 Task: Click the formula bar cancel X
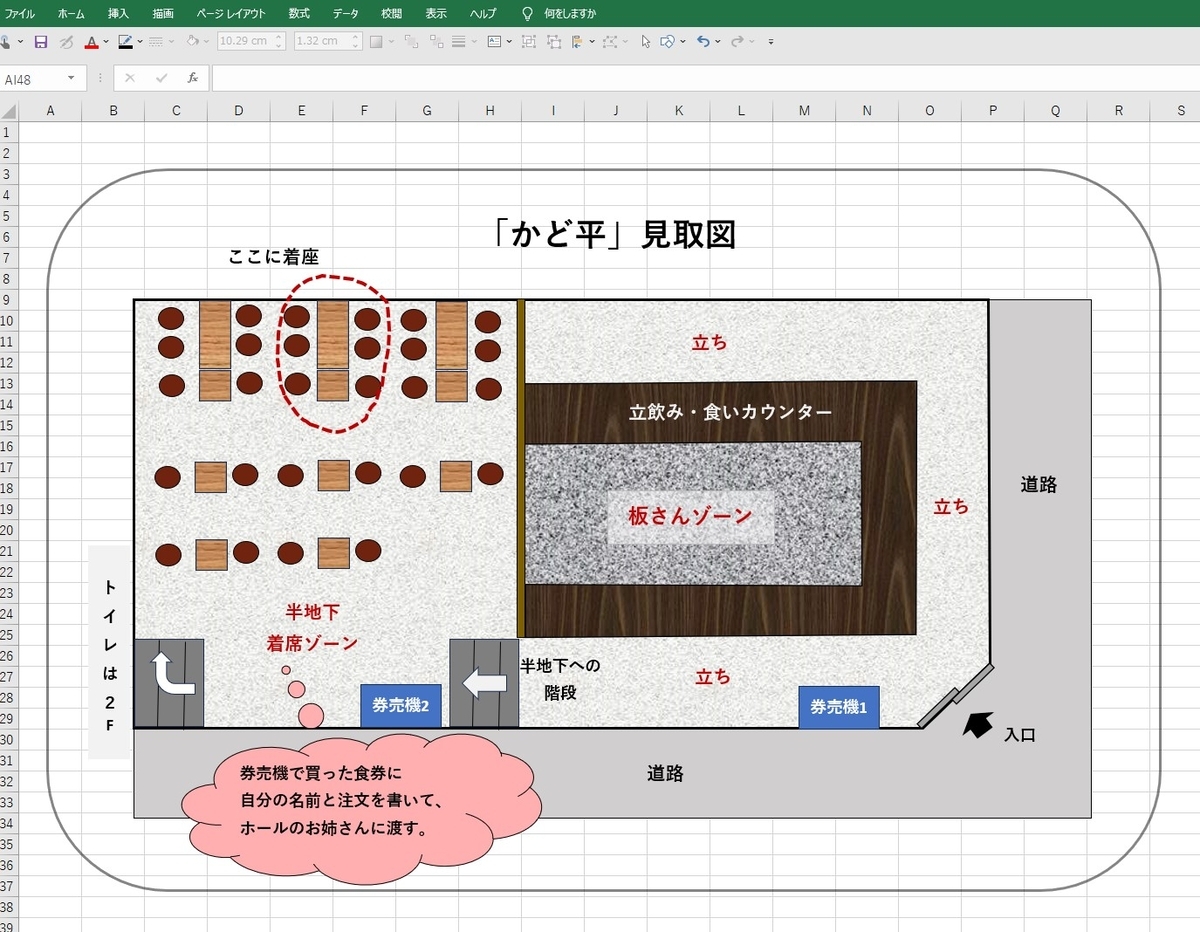[130, 77]
